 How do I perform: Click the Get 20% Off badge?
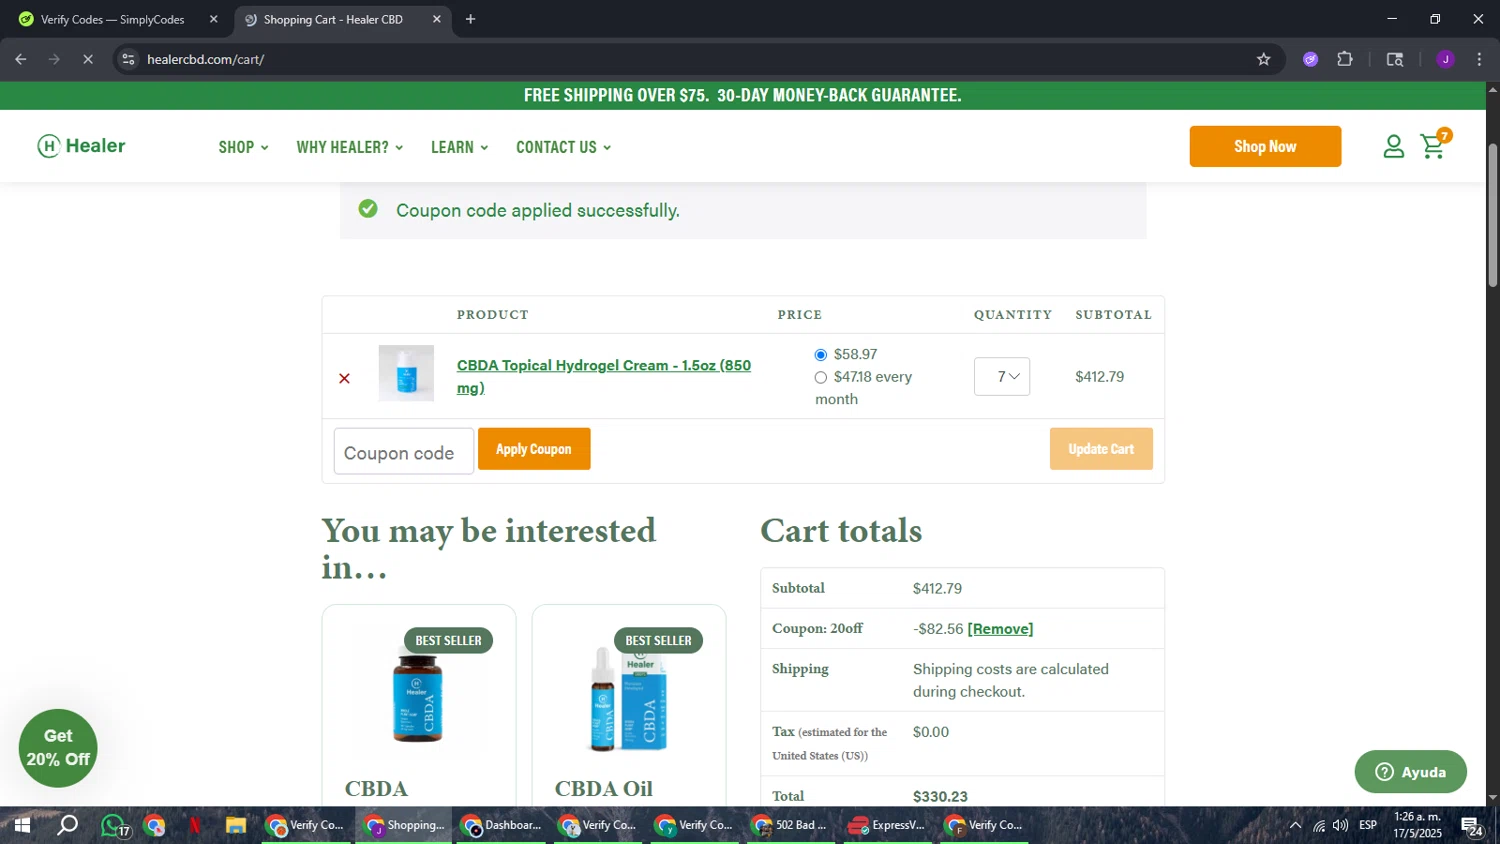click(x=58, y=748)
